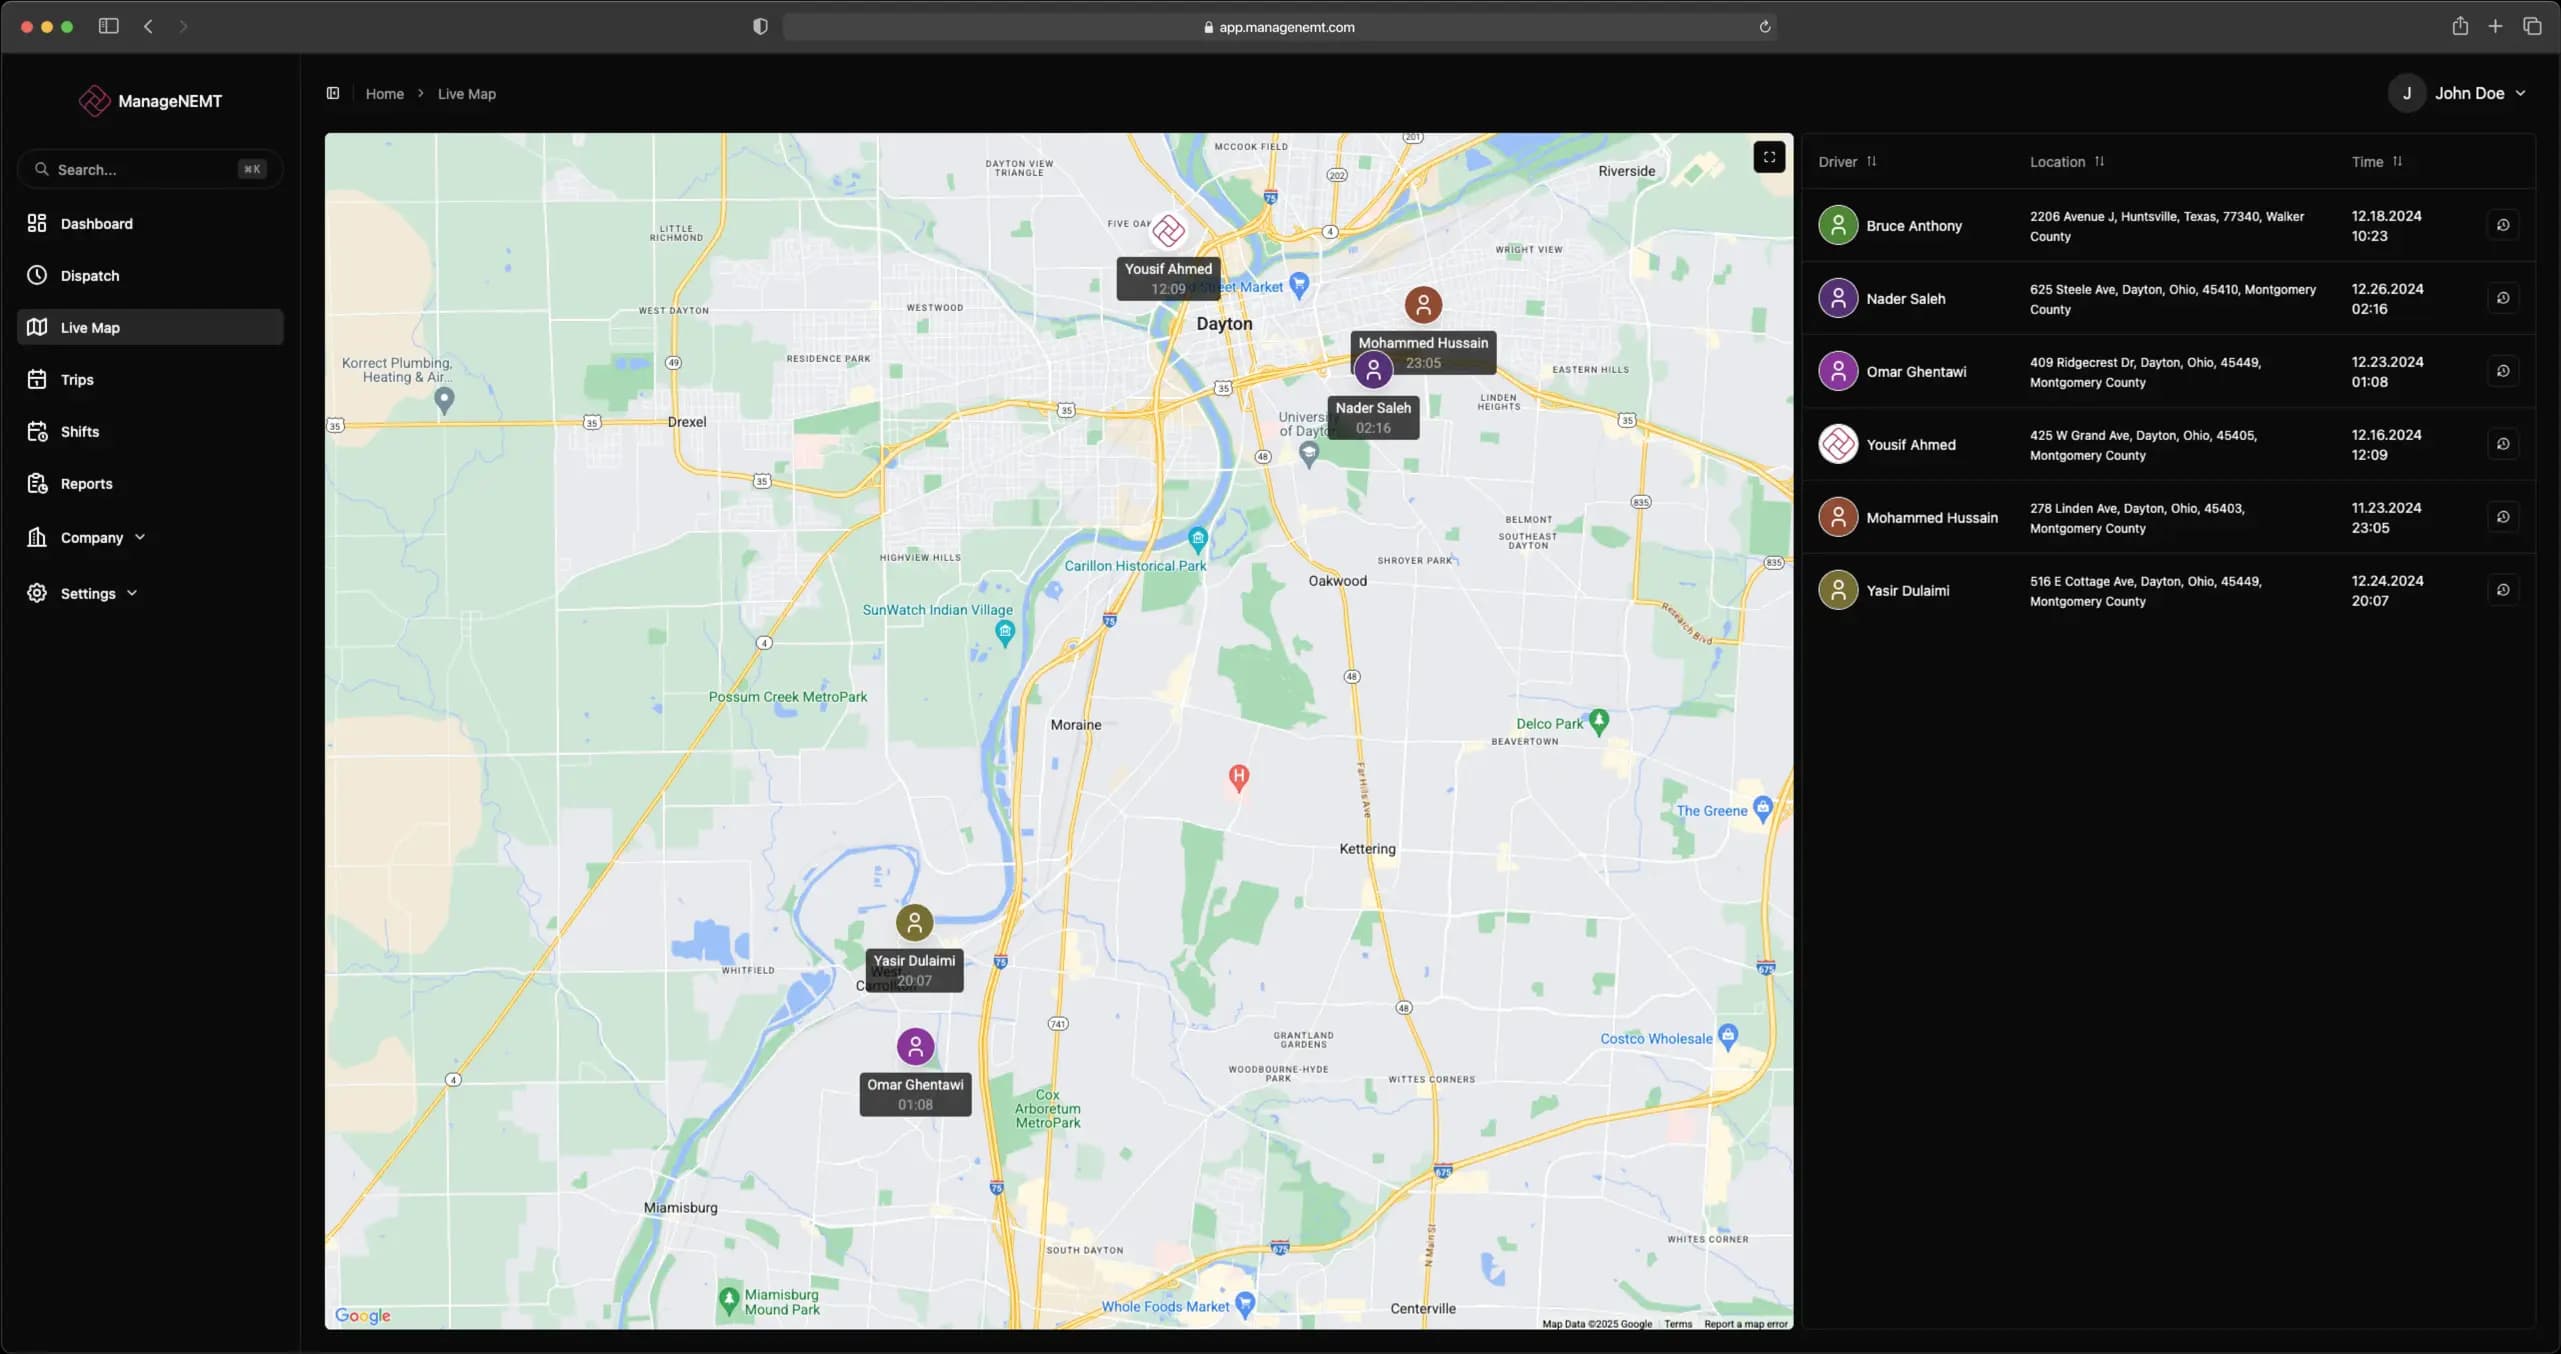Image resolution: width=2561 pixels, height=1354 pixels.
Task: Select Trips in the sidebar navigation
Action: 79,379
